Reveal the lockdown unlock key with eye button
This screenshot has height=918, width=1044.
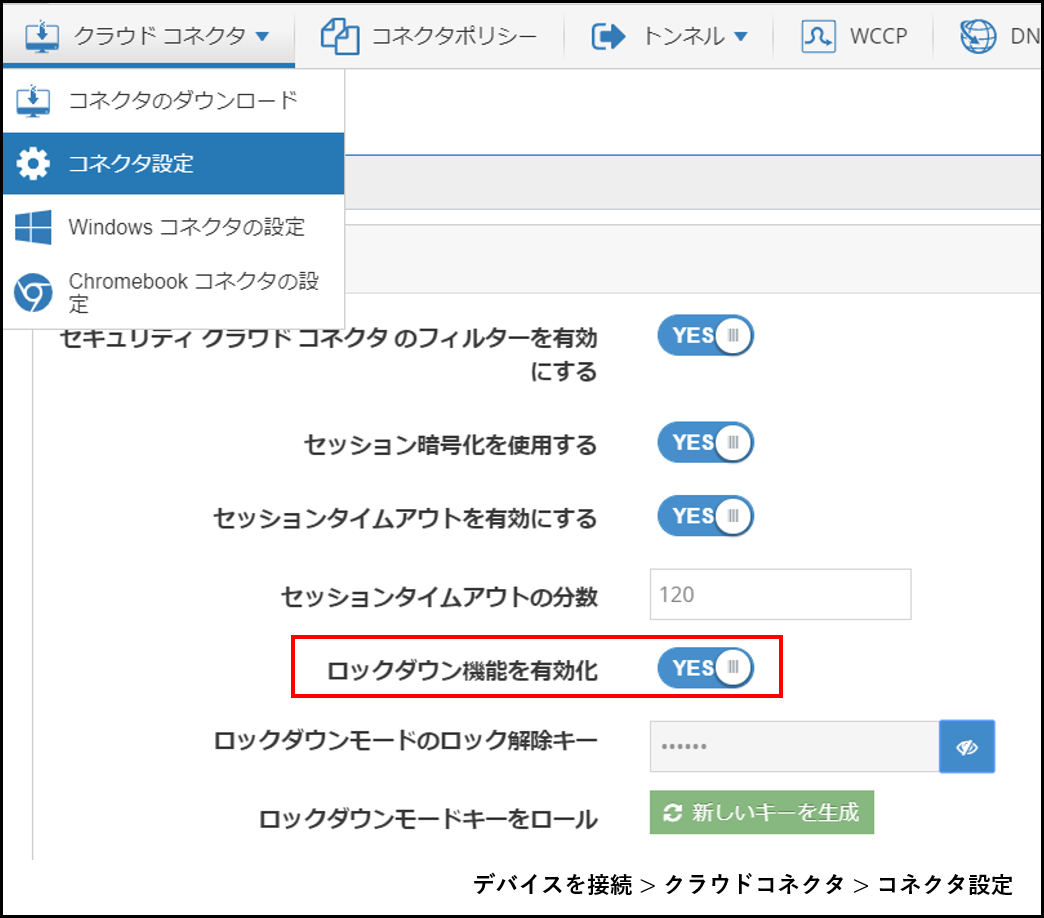pos(967,746)
